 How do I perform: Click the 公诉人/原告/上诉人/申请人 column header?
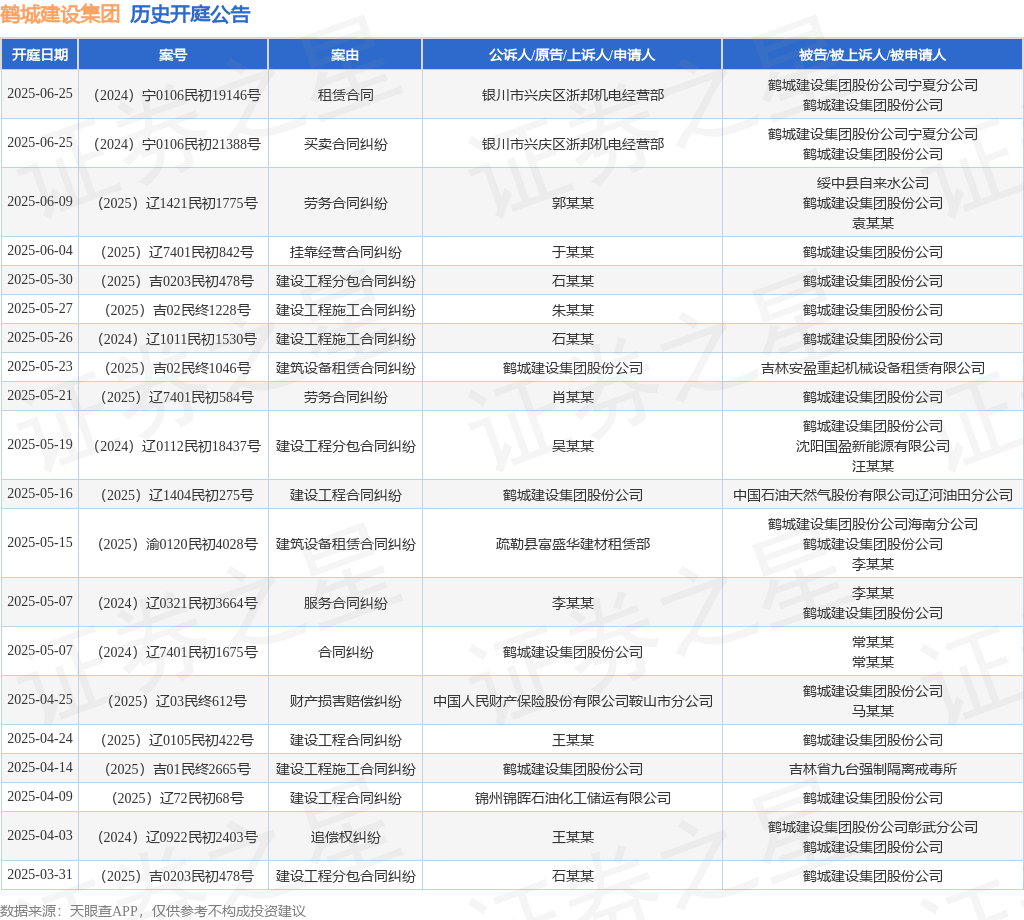coord(572,55)
